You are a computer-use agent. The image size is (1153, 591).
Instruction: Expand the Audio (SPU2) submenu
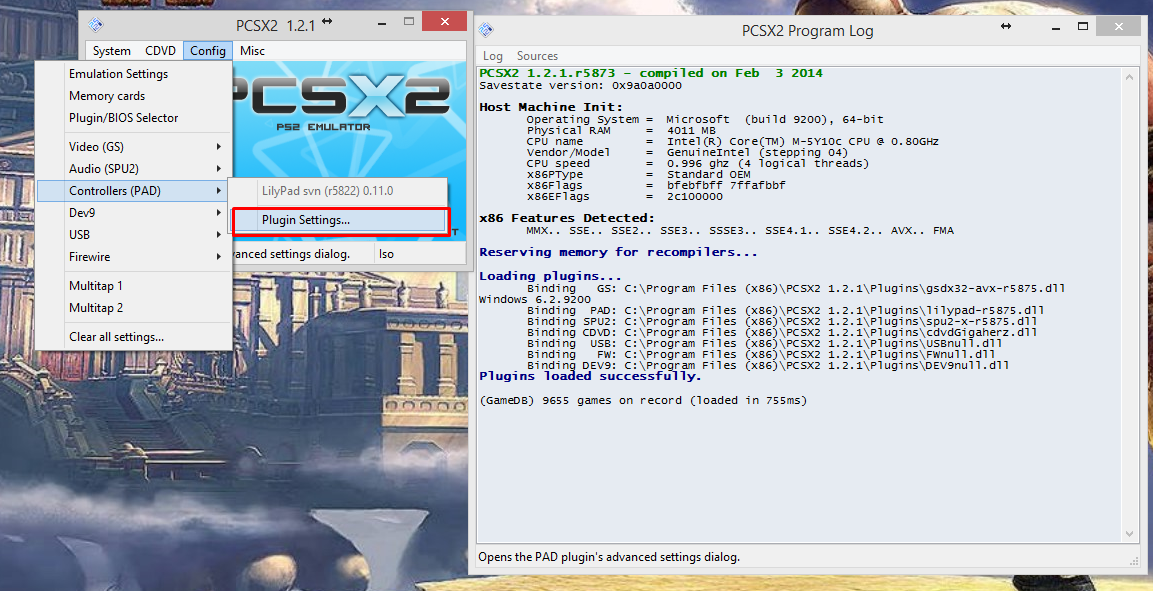[x=134, y=169]
